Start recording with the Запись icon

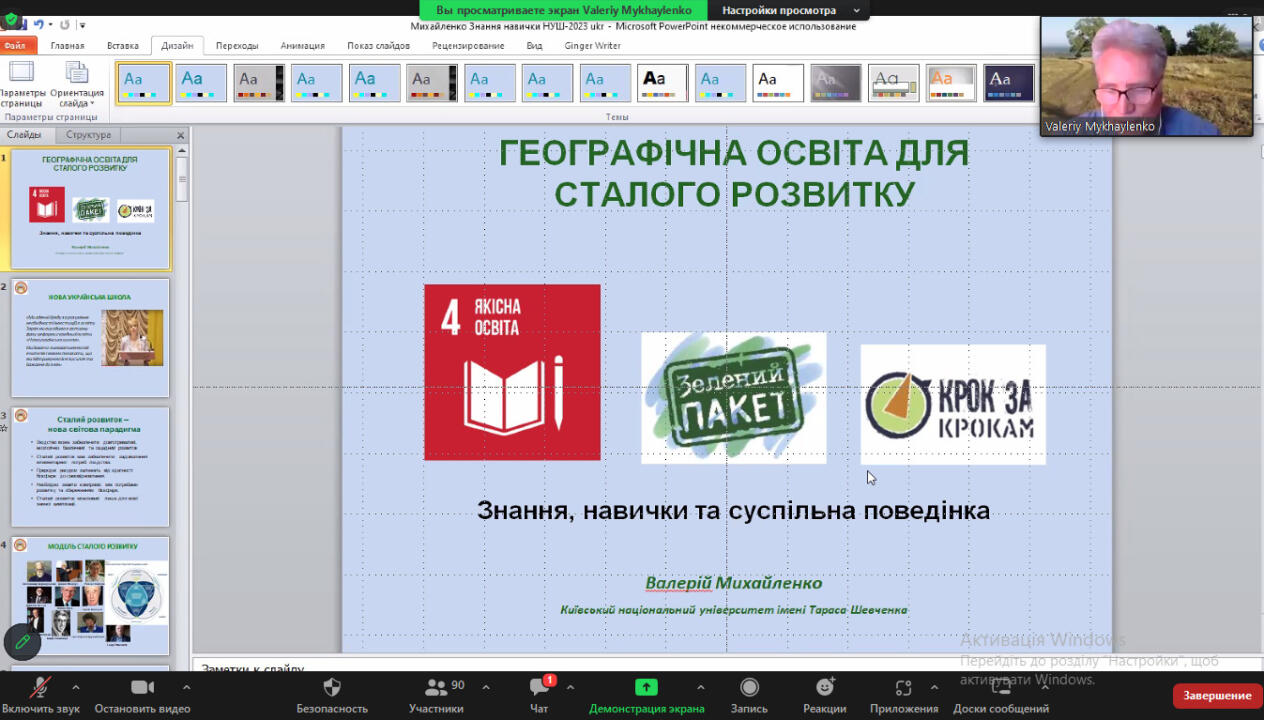[x=749, y=687]
